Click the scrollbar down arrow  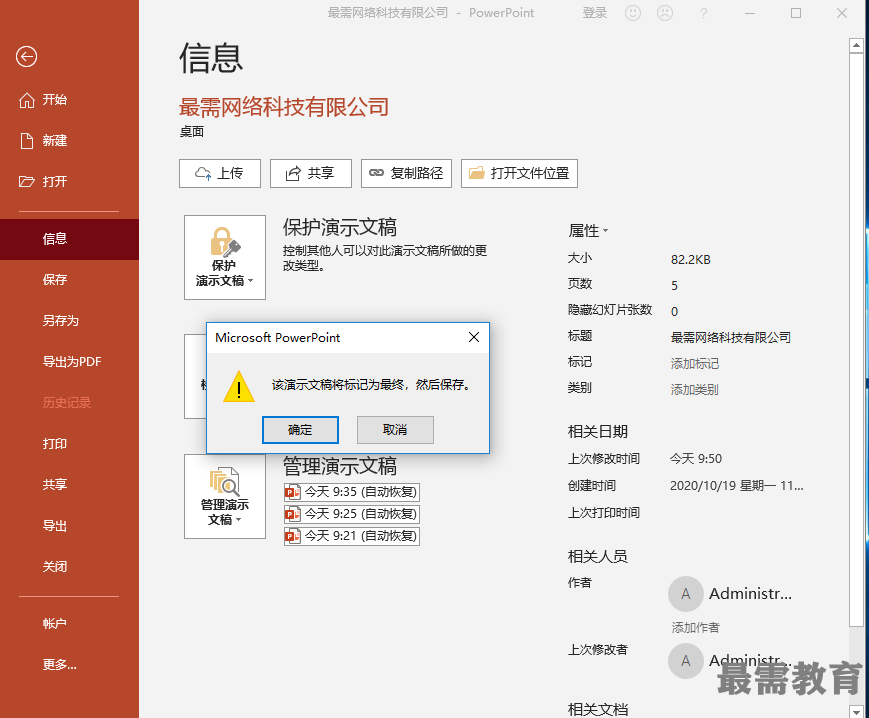[856, 711]
